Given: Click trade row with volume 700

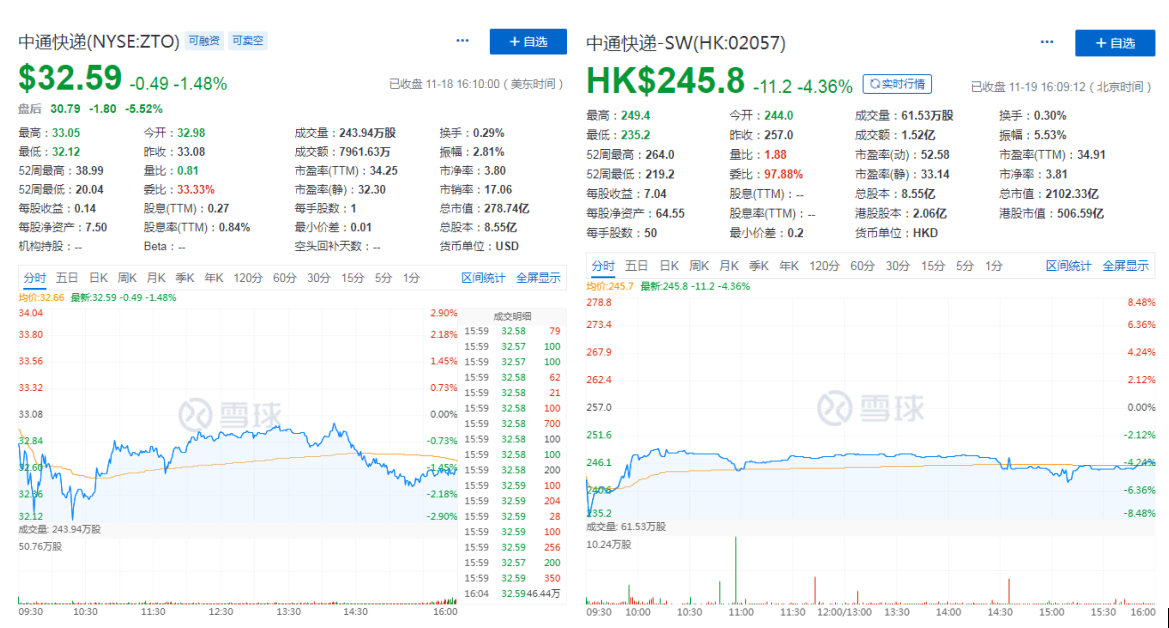Looking at the screenshot, I should pos(512,424).
